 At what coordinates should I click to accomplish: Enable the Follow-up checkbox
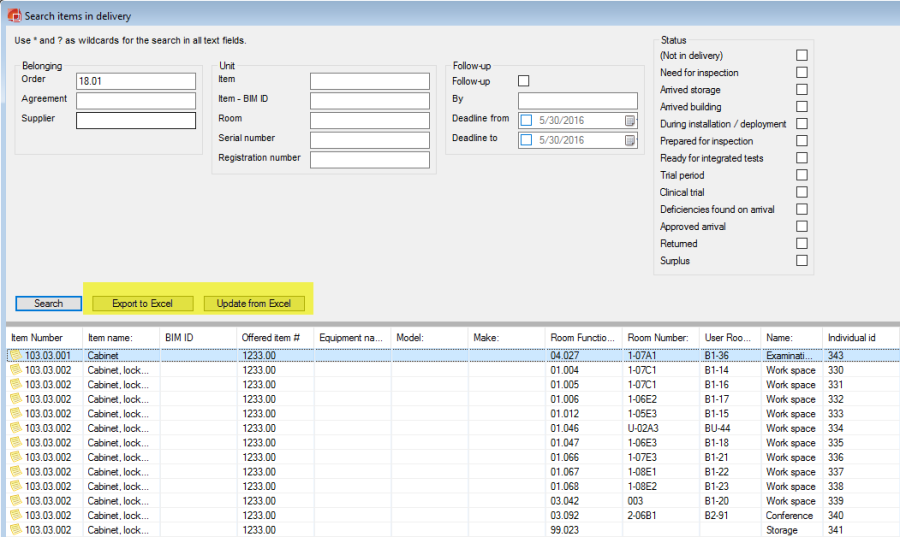(524, 81)
